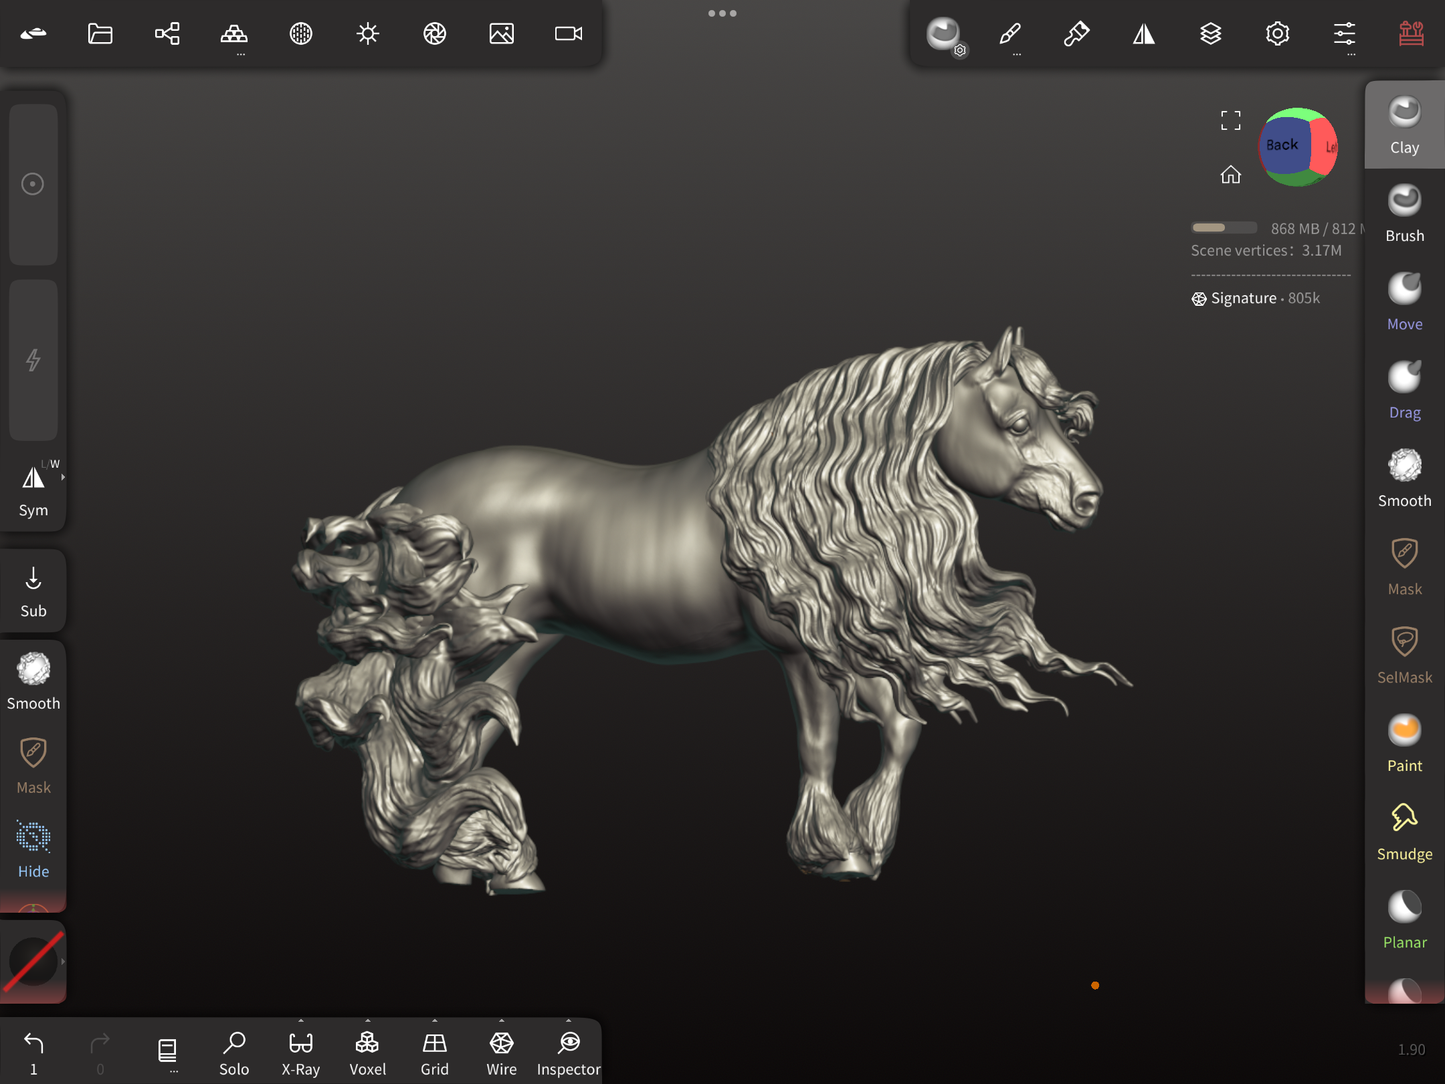Expand the top three-dots handle
Screen dimensions: 1445x1084
coord(722,14)
